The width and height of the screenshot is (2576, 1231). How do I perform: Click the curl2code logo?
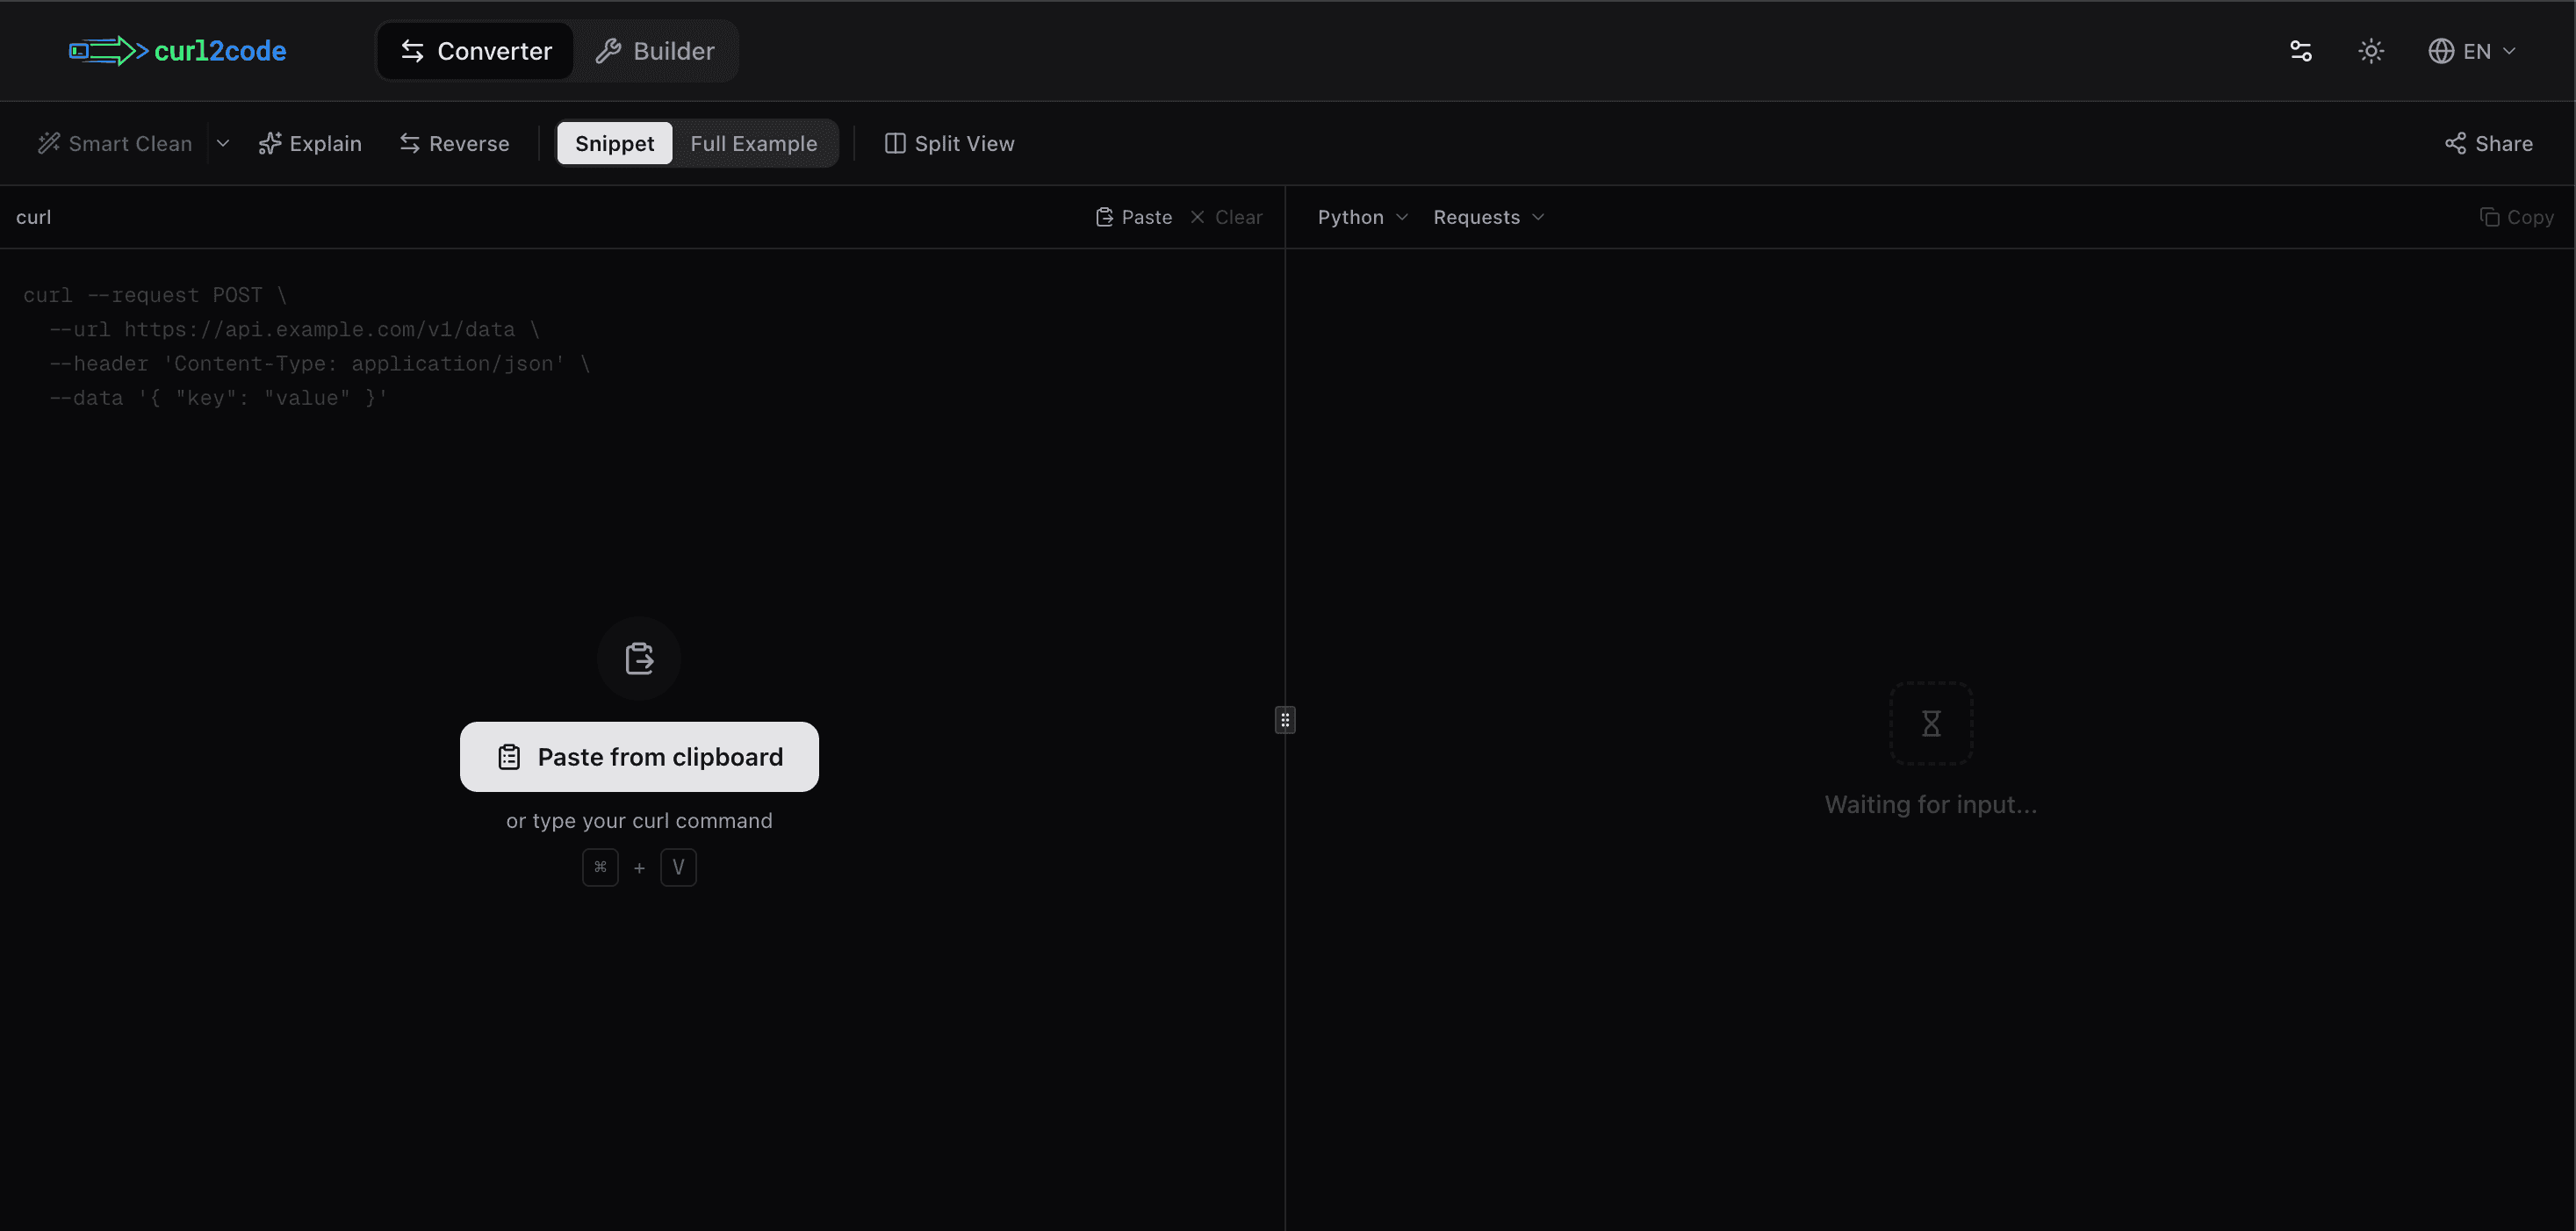pos(178,50)
